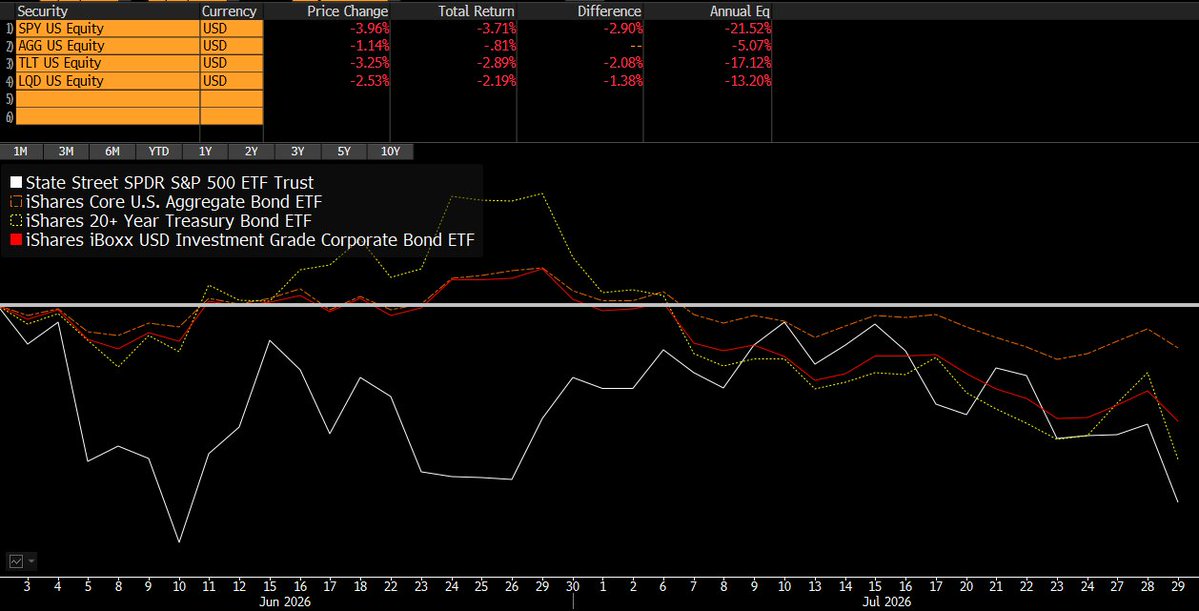This screenshot has height=611, width=1199.
Task: Click the Price Change column header
Action: click(347, 11)
